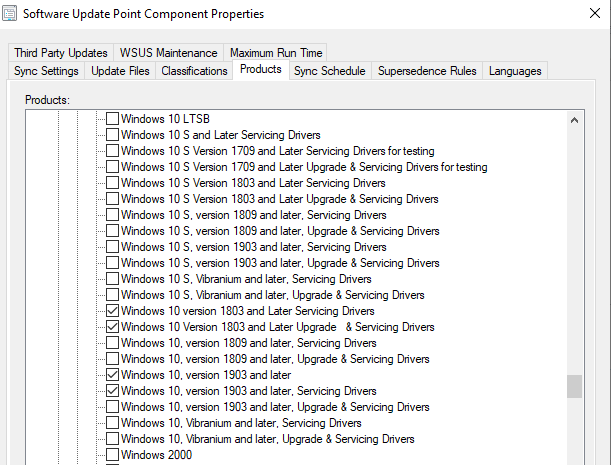The image size is (611, 465).
Task: Select Windows 10 S and Later Servicing Drivers label
Action: coord(221,134)
